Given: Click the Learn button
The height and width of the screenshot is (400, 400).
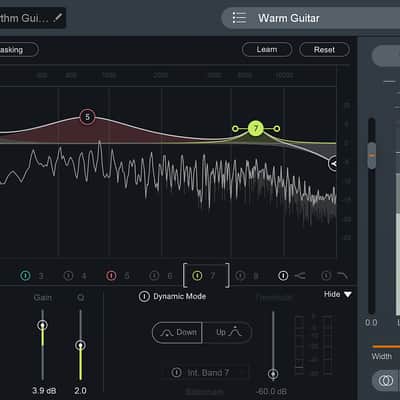Looking at the screenshot, I should tap(267, 50).
